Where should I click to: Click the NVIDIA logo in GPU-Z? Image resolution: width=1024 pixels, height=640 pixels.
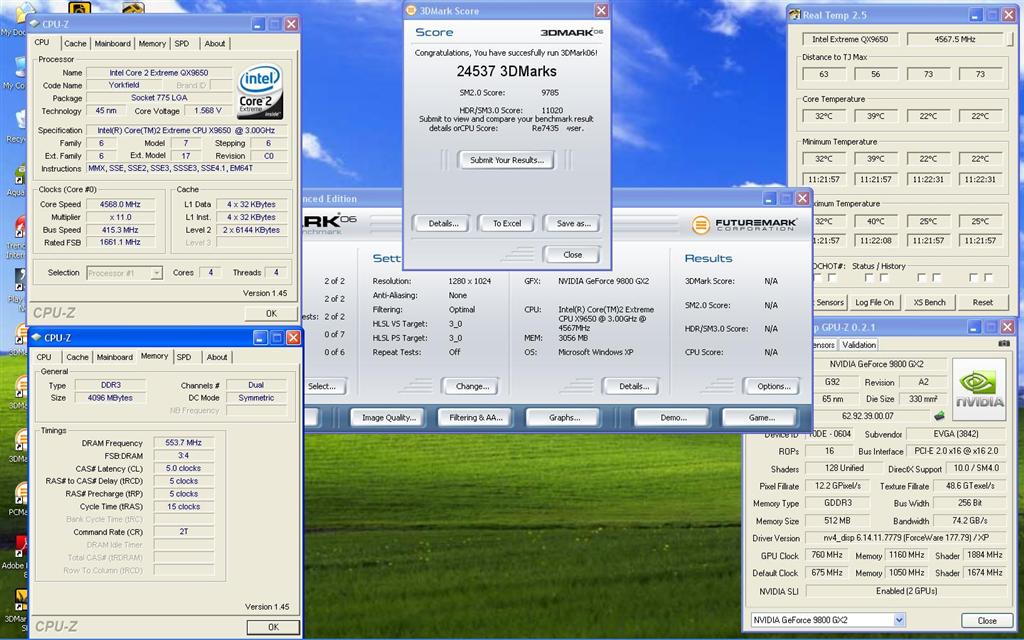979,389
